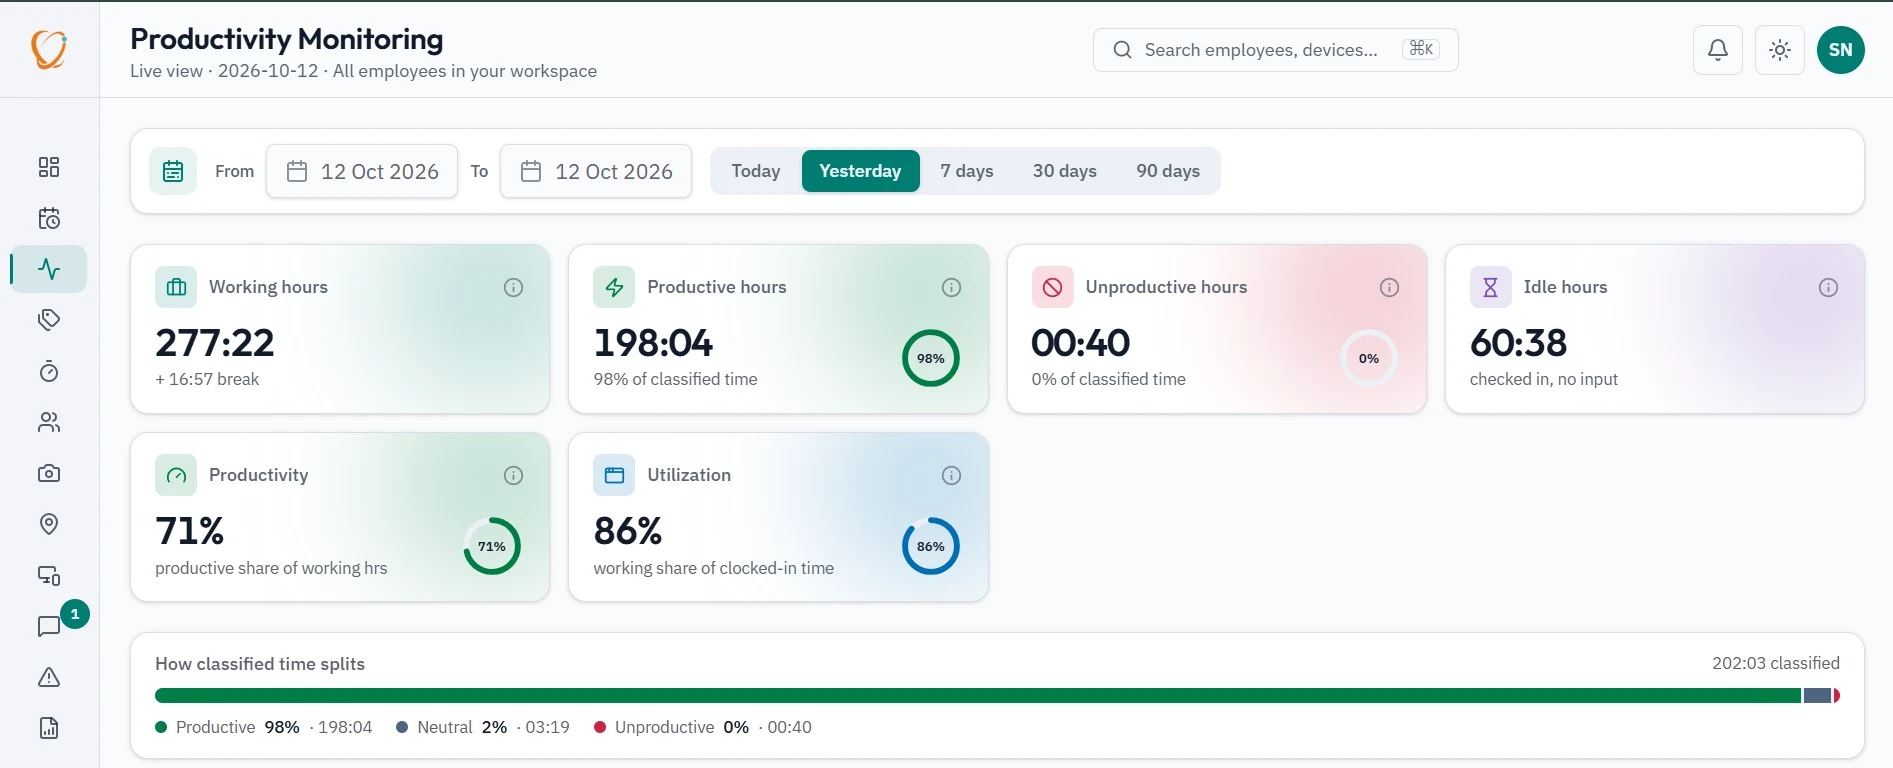Screen dimensions: 1893x768
Task: Select the 30 days range
Action: (x=1065, y=171)
